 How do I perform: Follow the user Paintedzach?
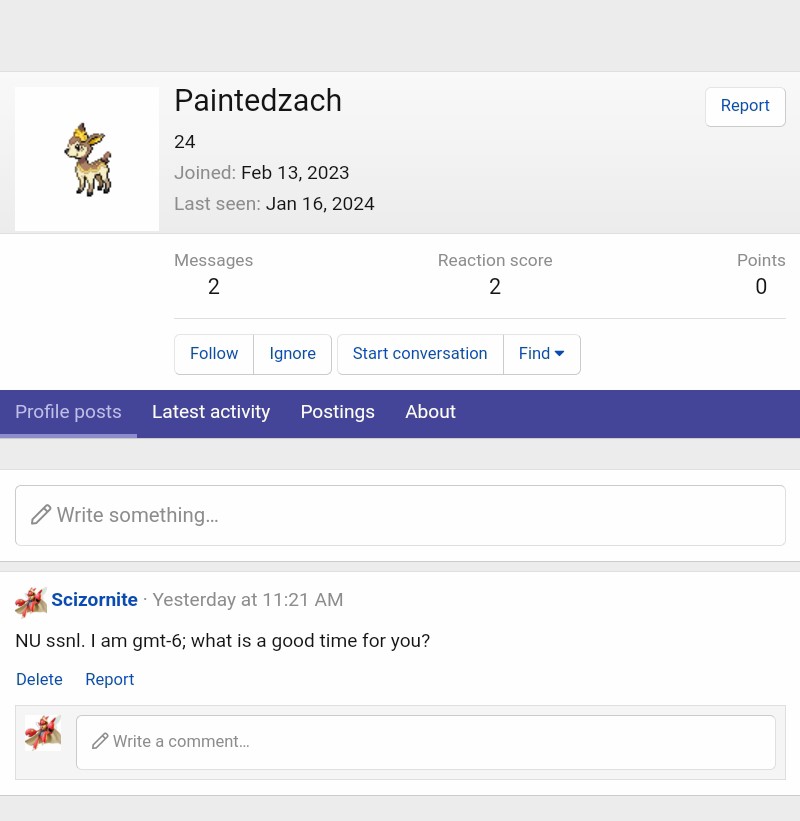(214, 354)
